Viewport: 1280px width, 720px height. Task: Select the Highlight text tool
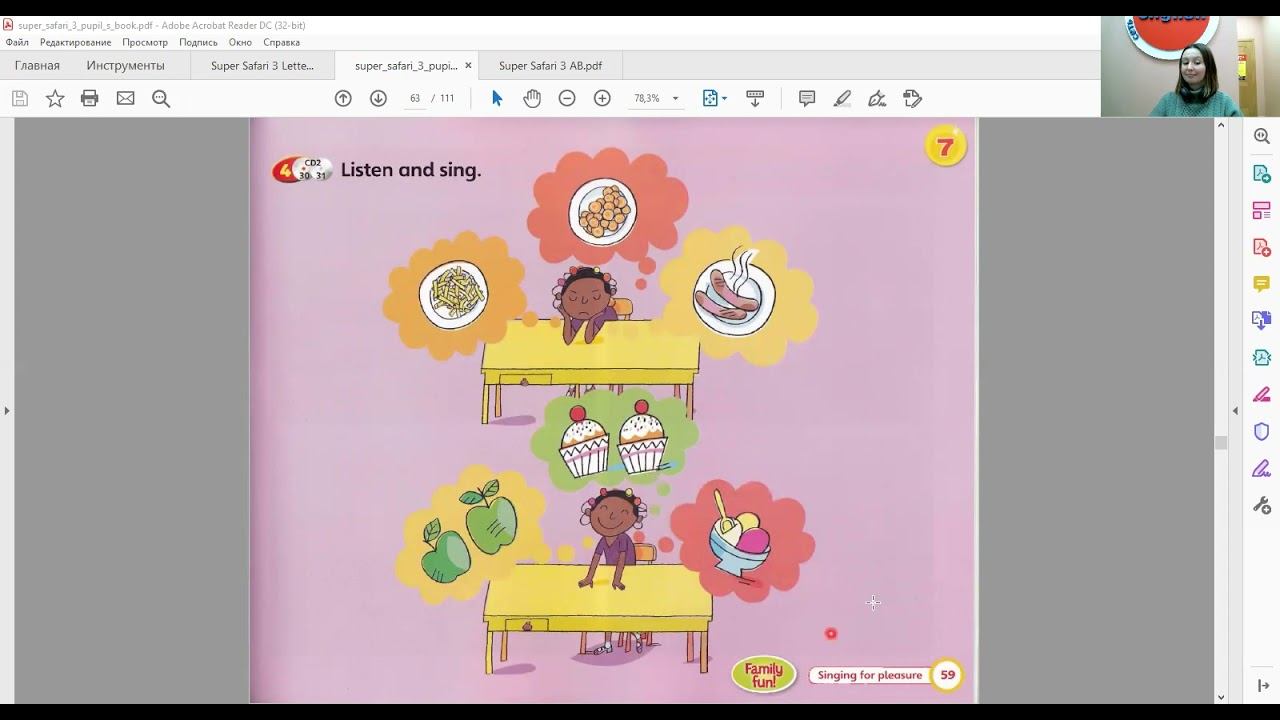pyautogui.click(x=842, y=98)
